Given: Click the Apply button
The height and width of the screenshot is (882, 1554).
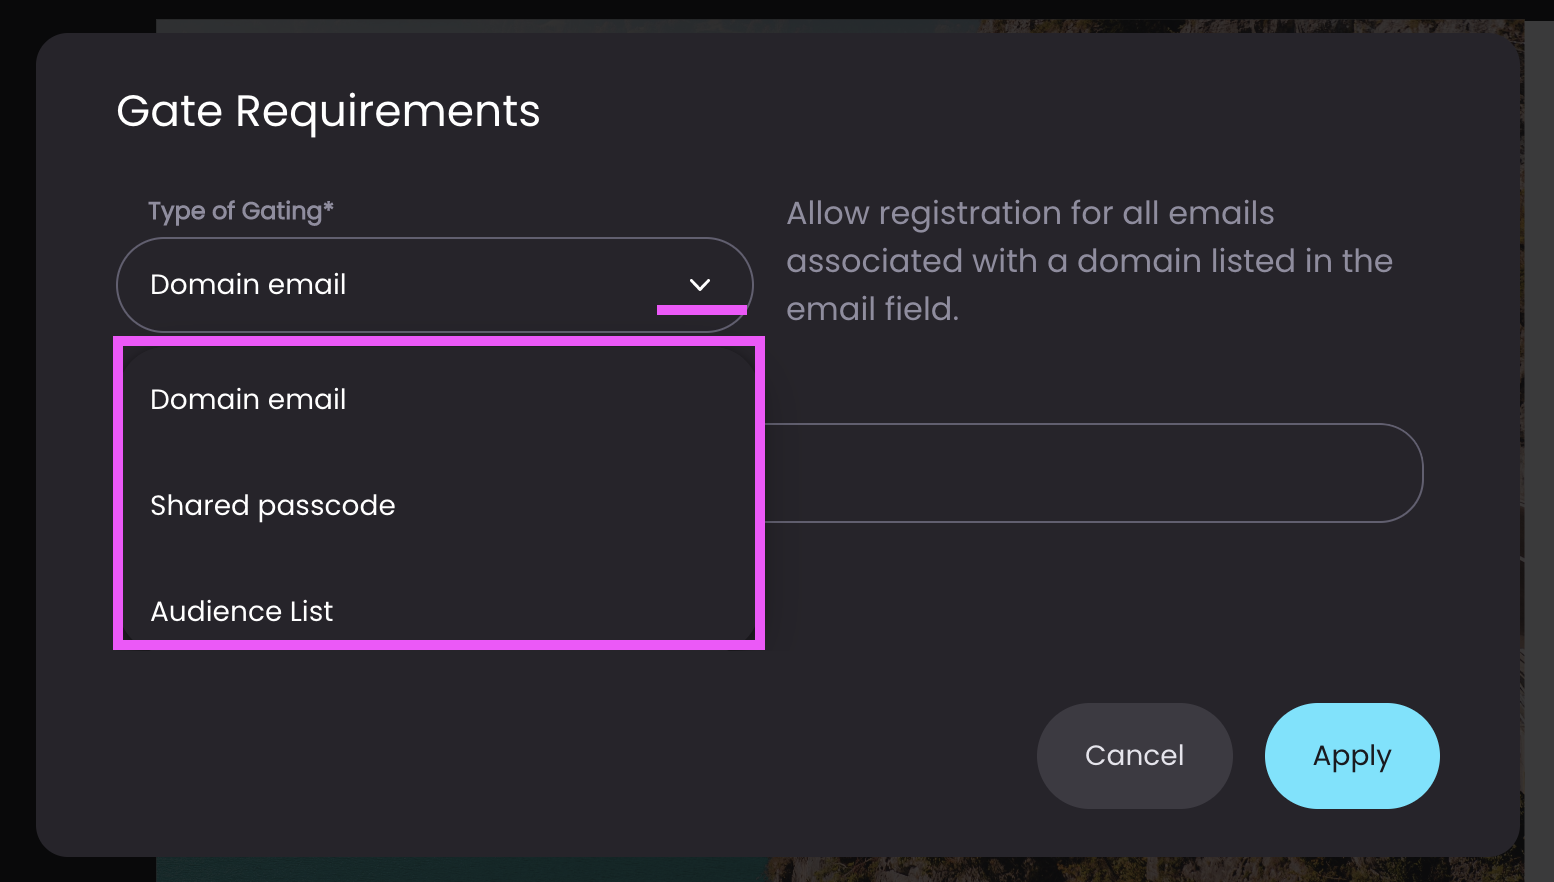Looking at the screenshot, I should pyautogui.click(x=1352, y=756).
